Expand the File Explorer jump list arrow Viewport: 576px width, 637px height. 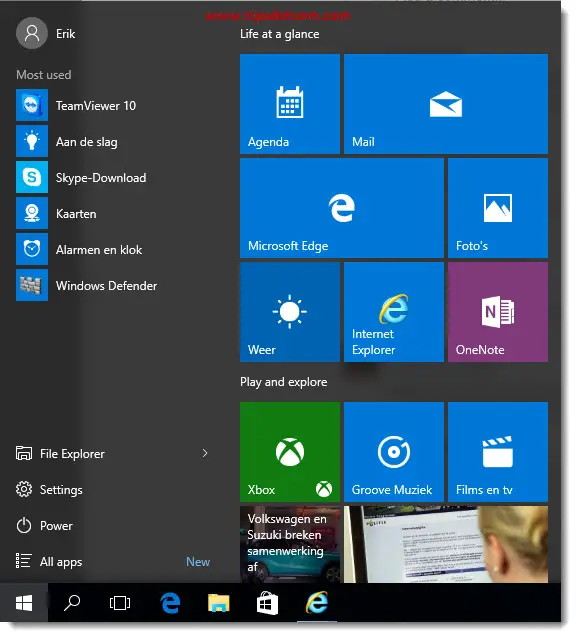point(205,453)
